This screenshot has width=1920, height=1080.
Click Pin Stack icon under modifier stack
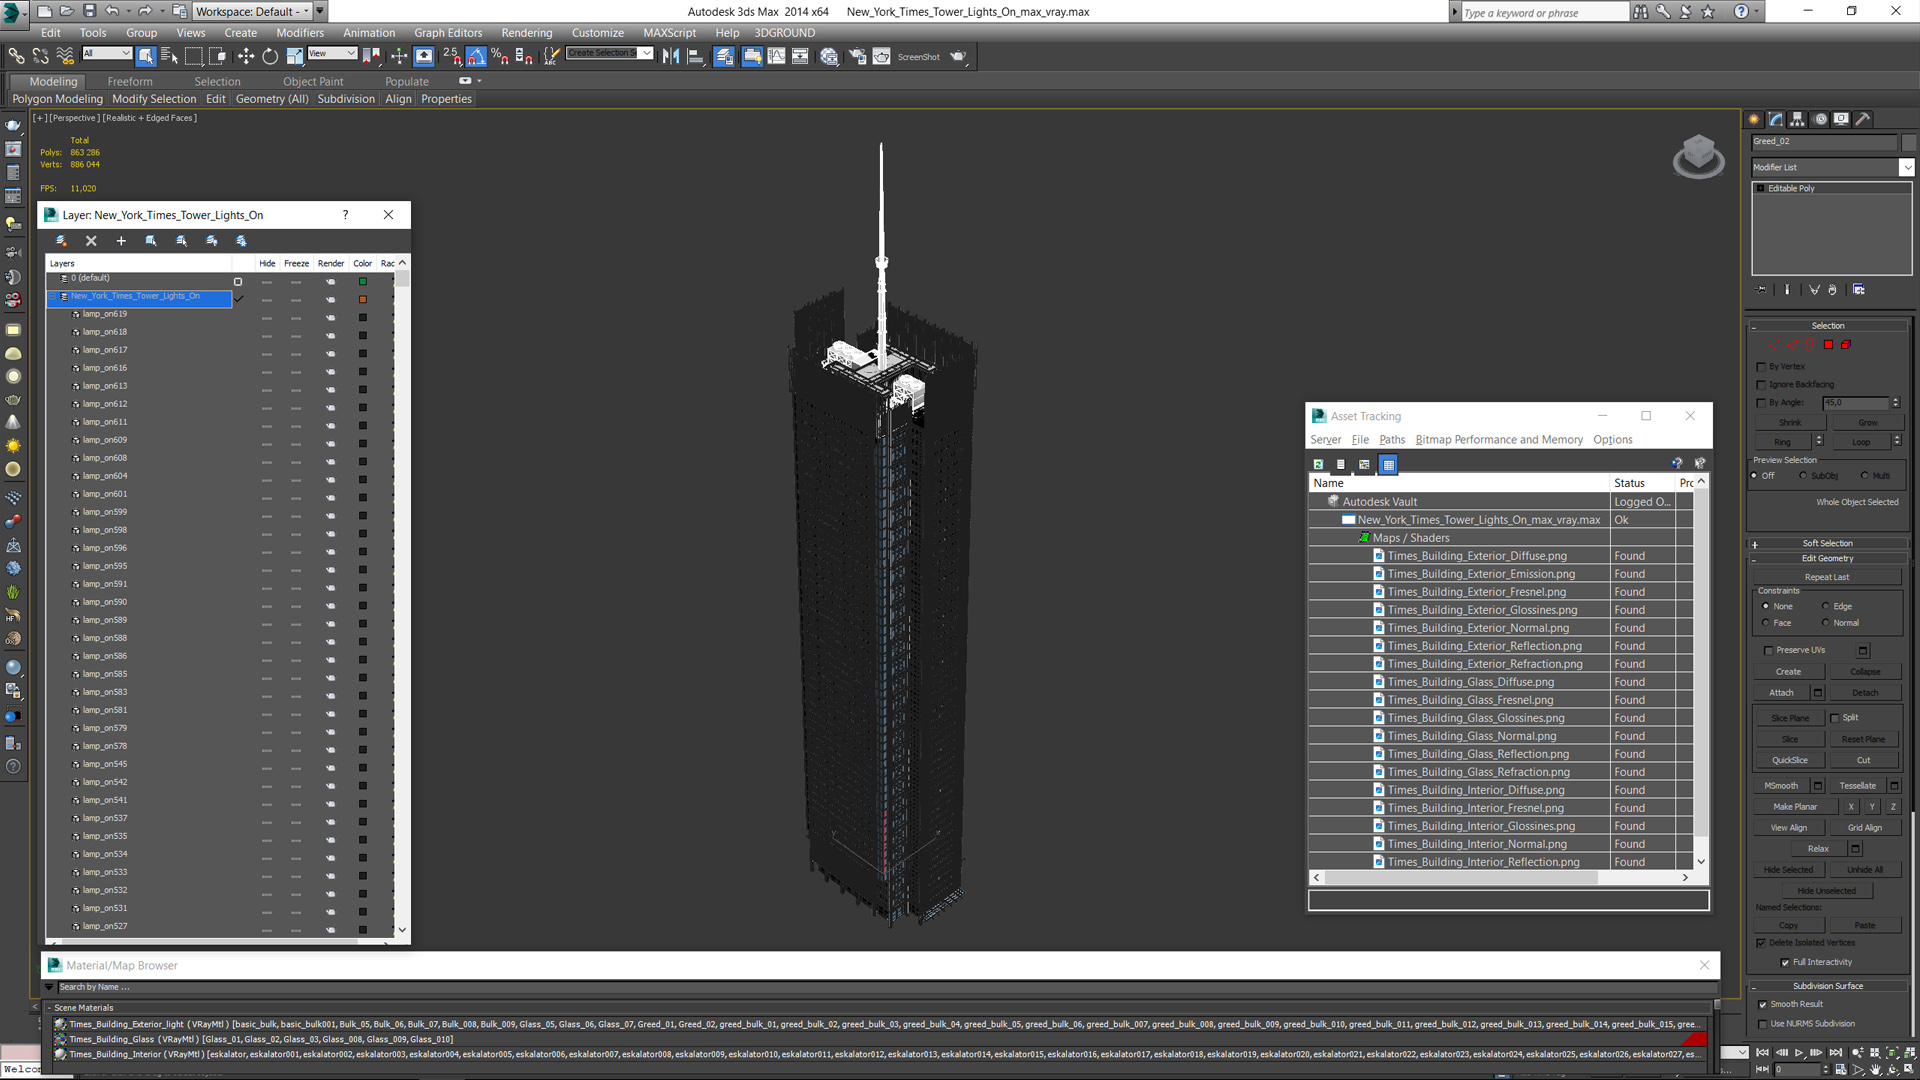click(1762, 290)
